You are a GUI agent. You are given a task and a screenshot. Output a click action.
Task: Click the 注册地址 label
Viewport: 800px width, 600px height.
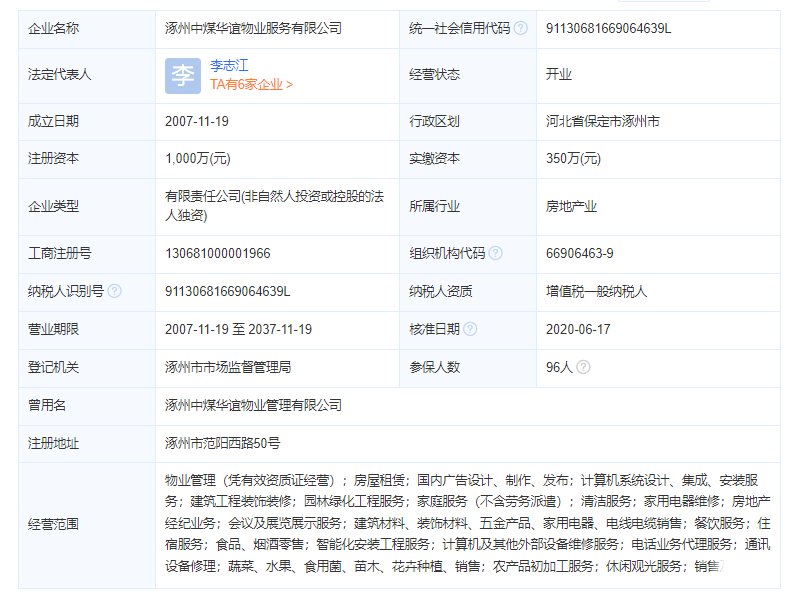pos(54,443)
